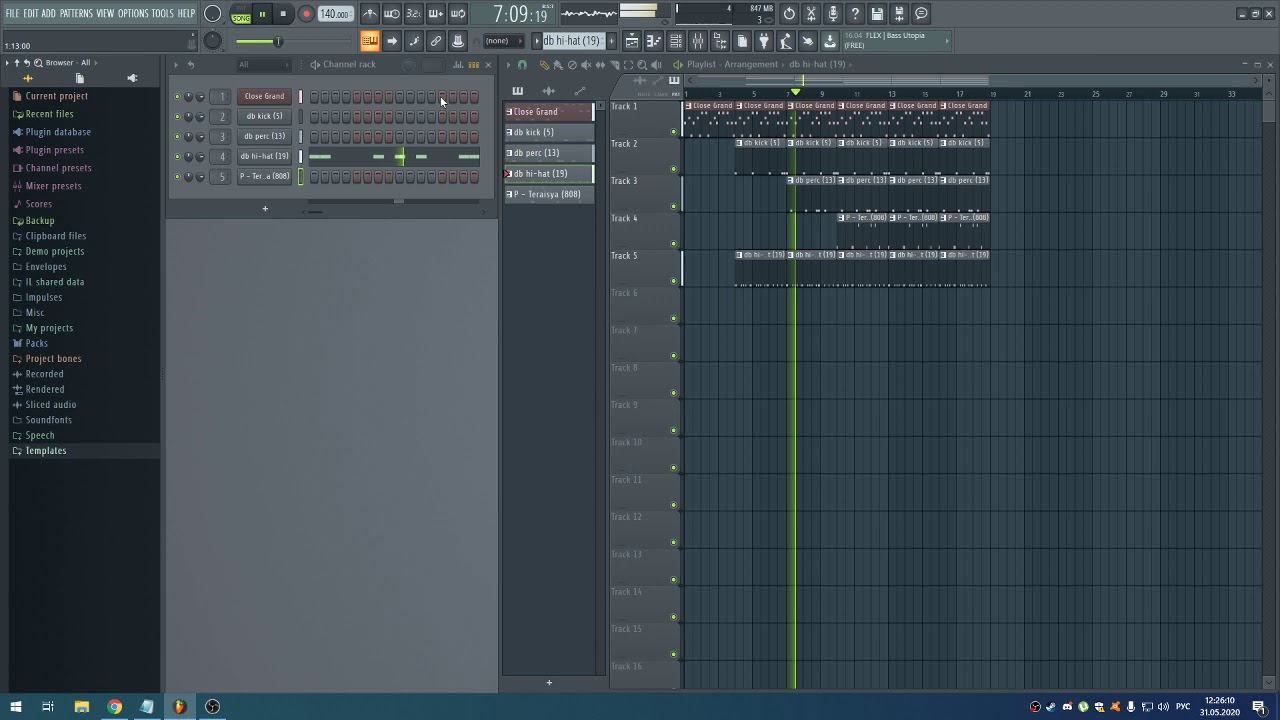Image resolution: width=1280 pixels, height=720 pixels.
Task: Toggle the Track 3 mute light
Action: pyautogui.click(x=673, y=207)
